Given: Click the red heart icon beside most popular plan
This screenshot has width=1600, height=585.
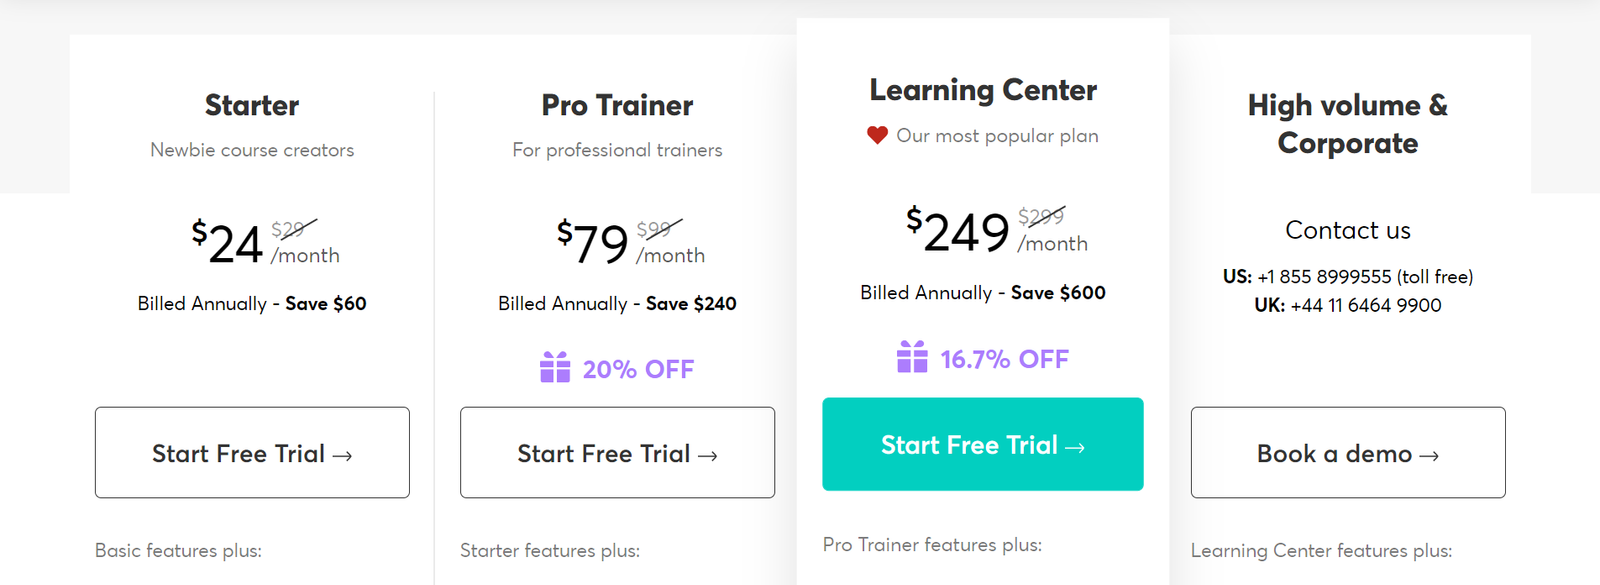Looking at the screenshot, I should (x=877, y=136).
